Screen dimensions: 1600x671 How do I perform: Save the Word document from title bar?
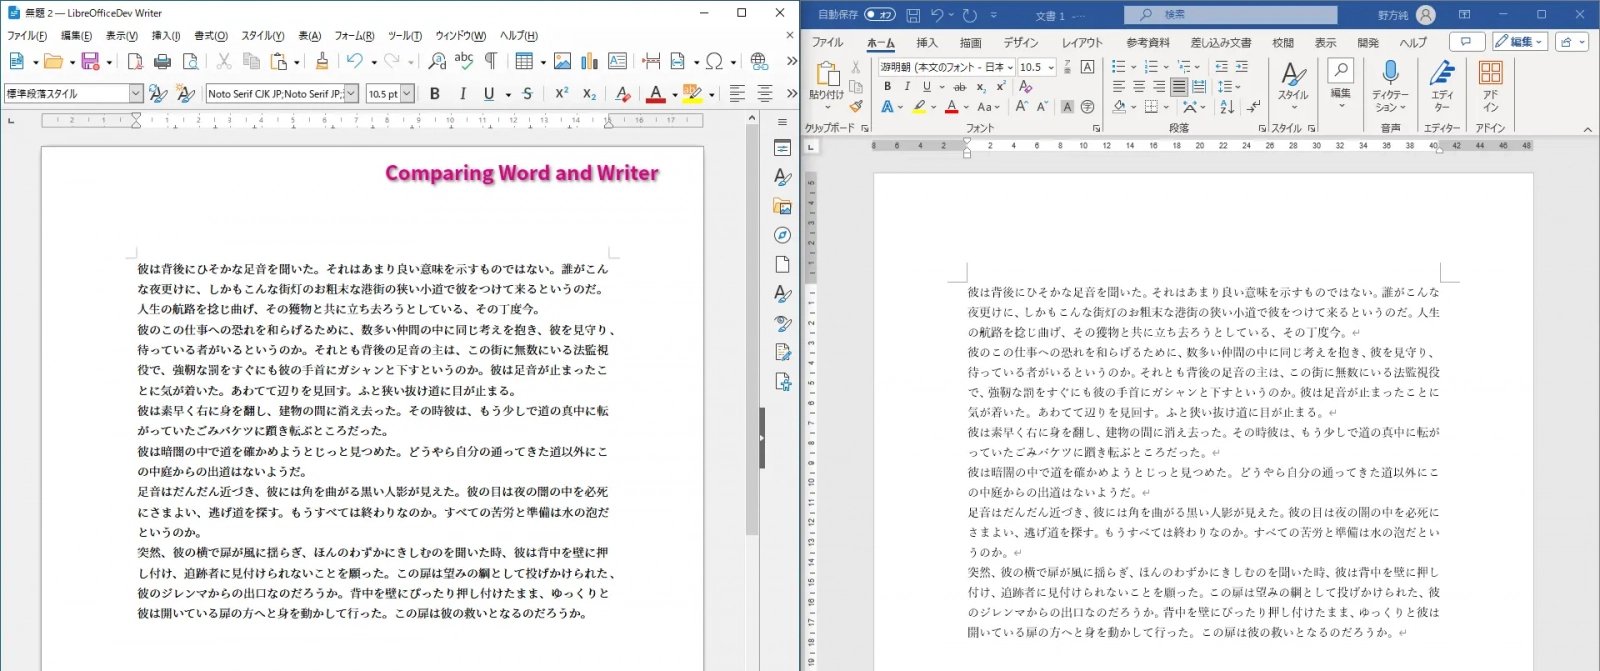tap(913, 15)
